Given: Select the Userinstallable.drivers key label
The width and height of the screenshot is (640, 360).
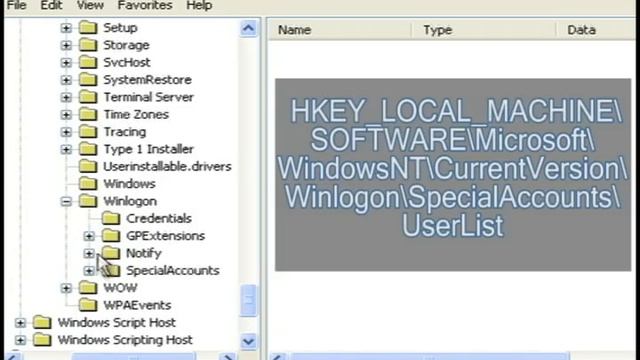Looking at the screenshot, I should 167,167.
